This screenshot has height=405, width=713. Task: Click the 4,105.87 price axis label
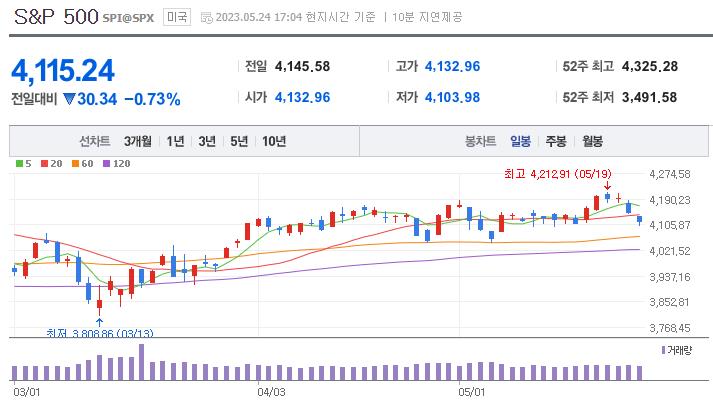coord(670,225)
